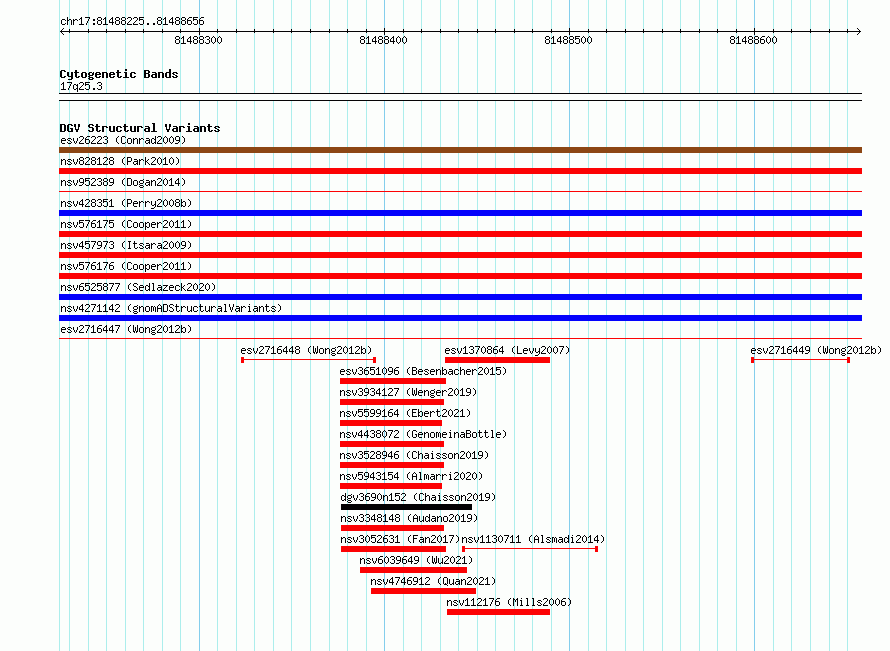Image resolution: width=890 pixels, height=651 pixels.
Task: Open the nsv6039649 (Wu2021) label
Action: (x=416, y=560)
